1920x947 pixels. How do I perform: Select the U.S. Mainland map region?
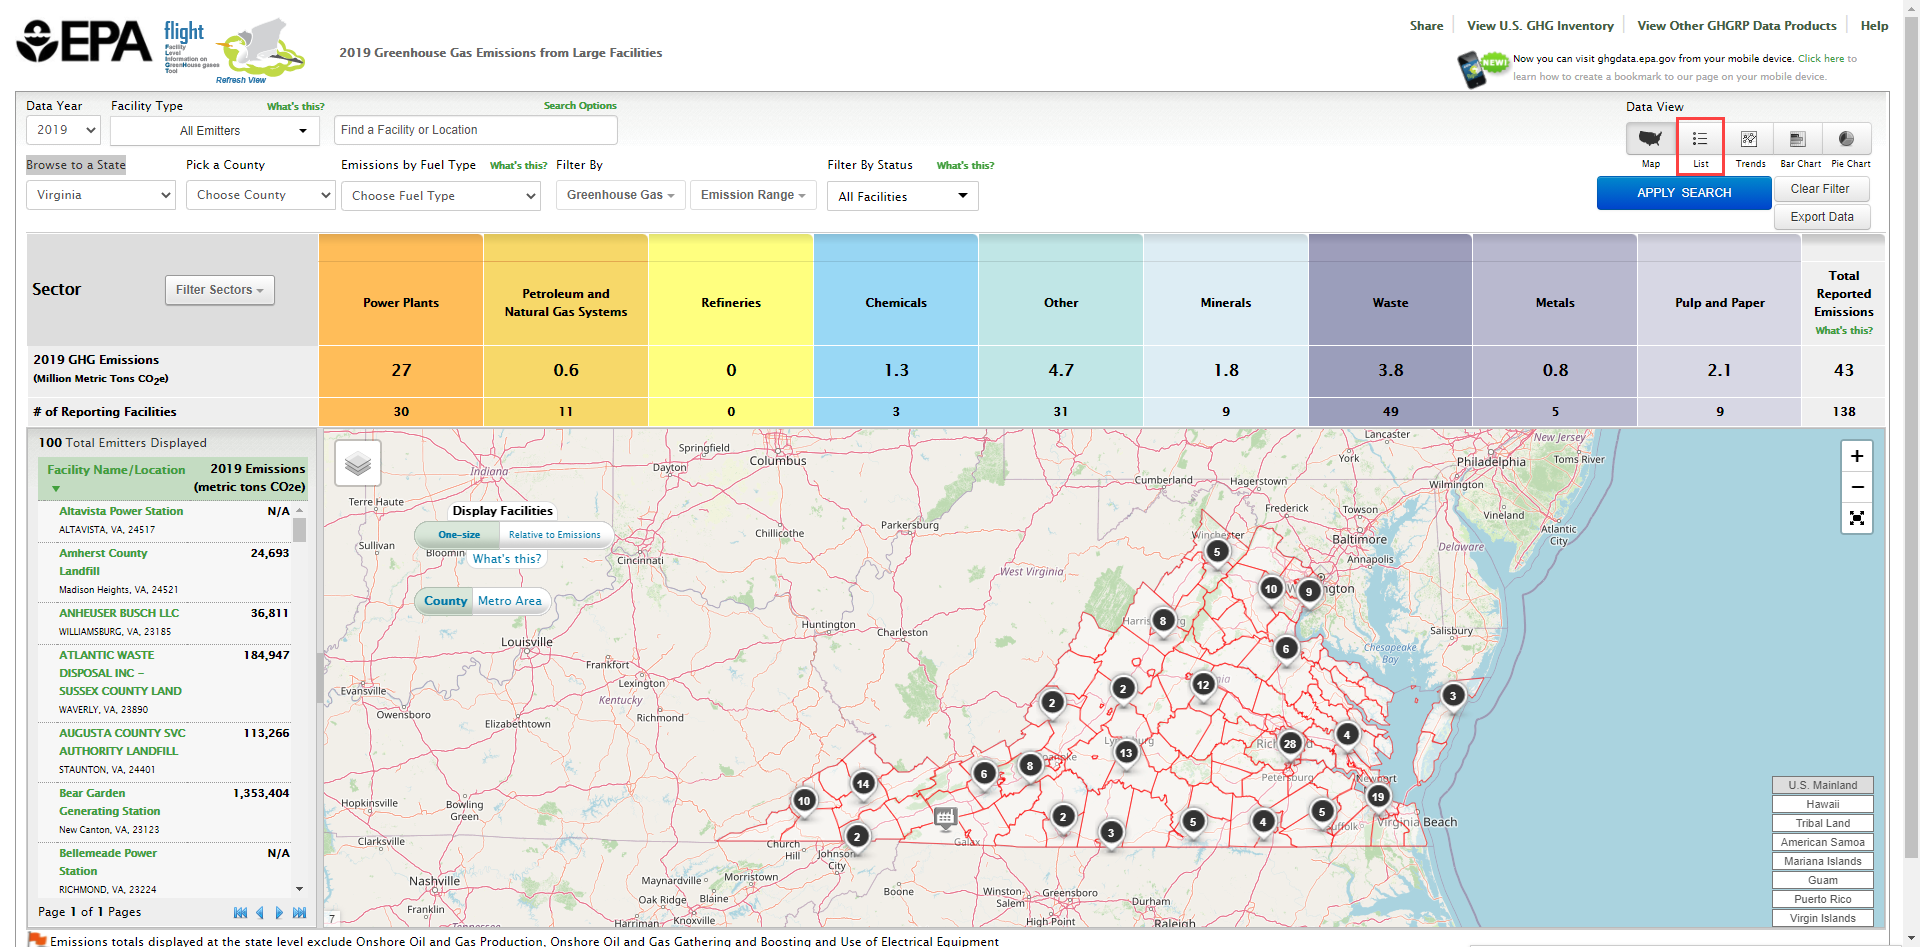pyautogui.click(x=1823, y=785)
